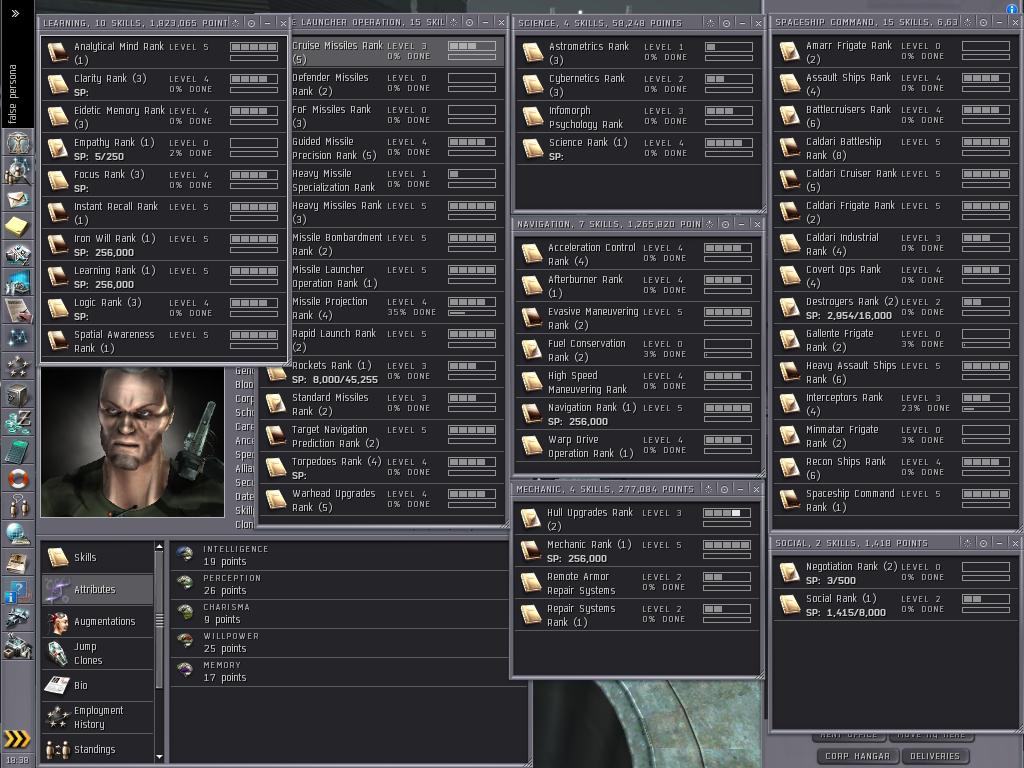
Task: Click the five-stars corporation icon in sidebar
Action: 18,366
